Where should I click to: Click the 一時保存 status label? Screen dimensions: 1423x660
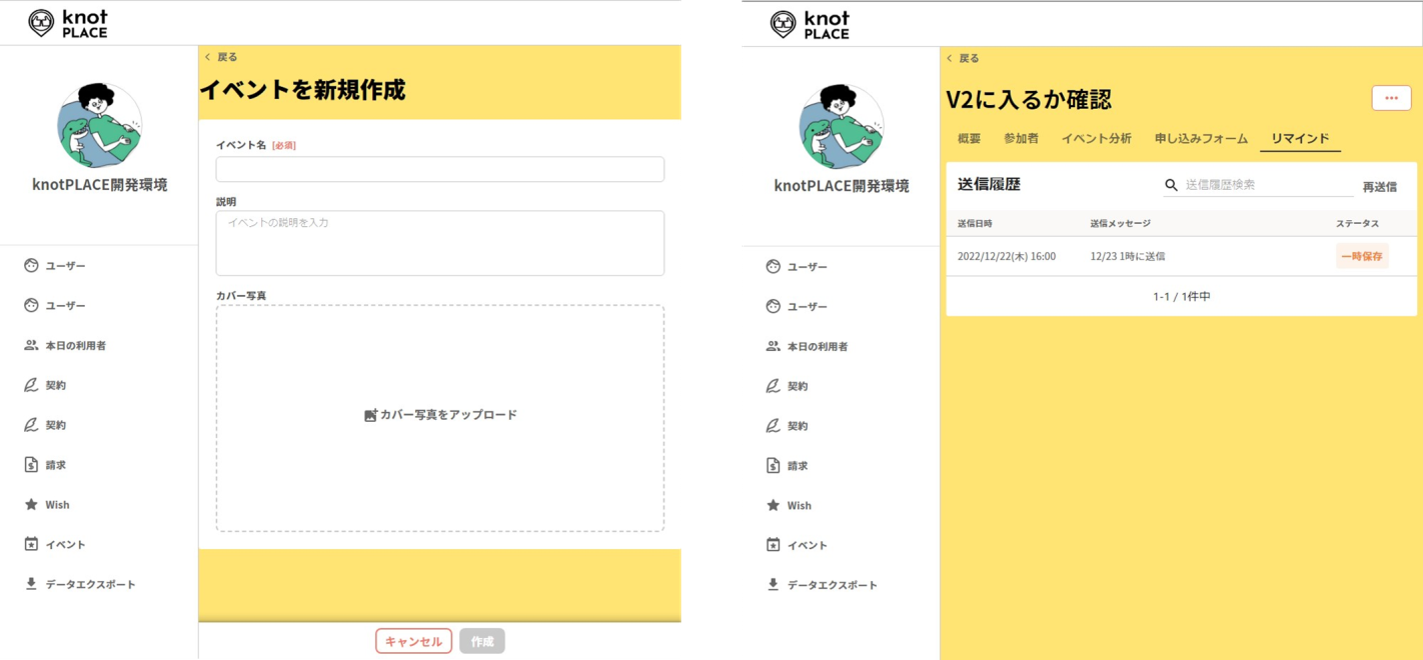pos(1361,256)
